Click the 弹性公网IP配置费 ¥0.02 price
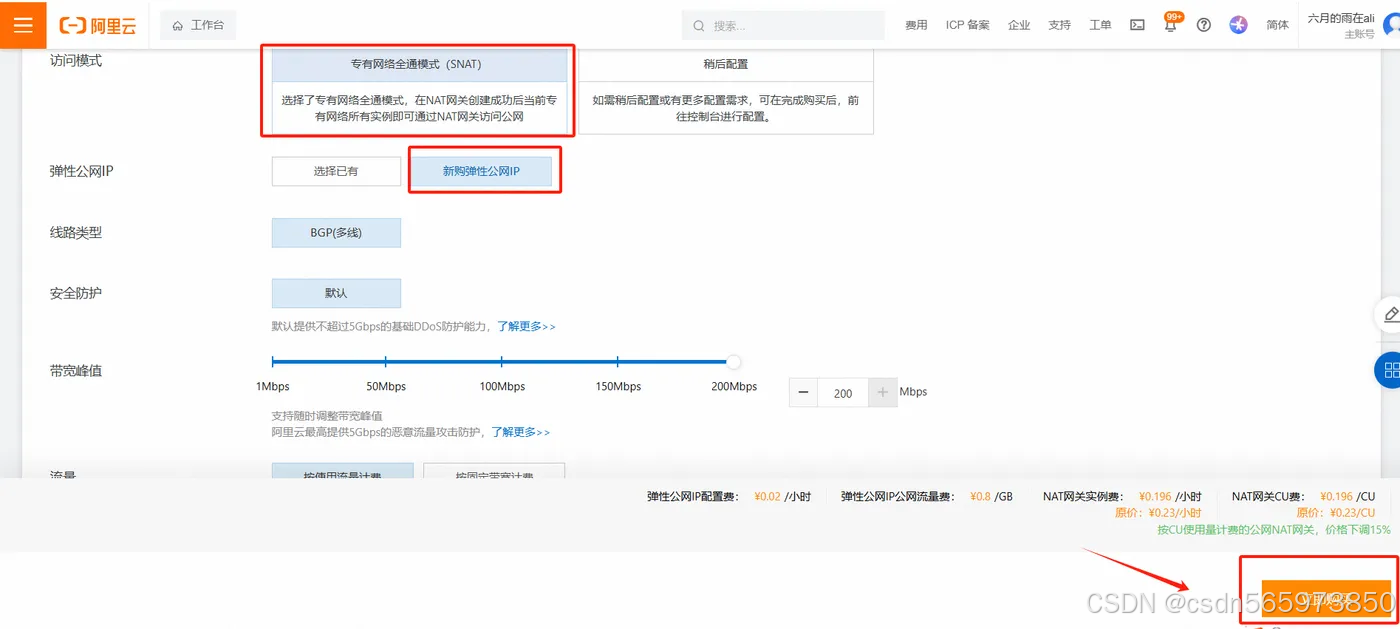The width and height of the screenshot is (1400, 629). point(782,496)
